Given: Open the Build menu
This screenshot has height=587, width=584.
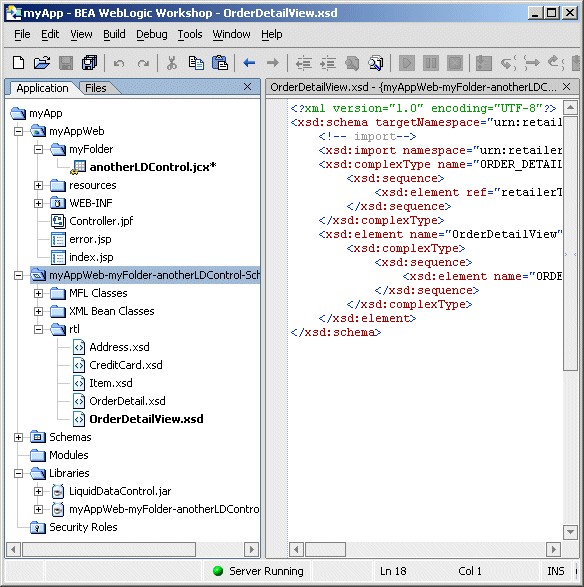Looking at the screenshot, I should pyautogui.click(x=114, y=34).
